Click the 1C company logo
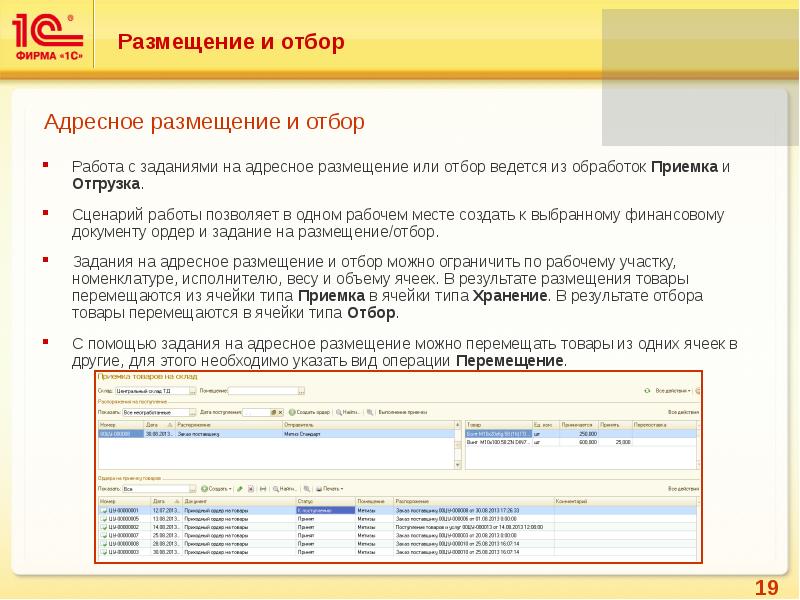Viewport: 800px width, 600px height. [47, 38]
